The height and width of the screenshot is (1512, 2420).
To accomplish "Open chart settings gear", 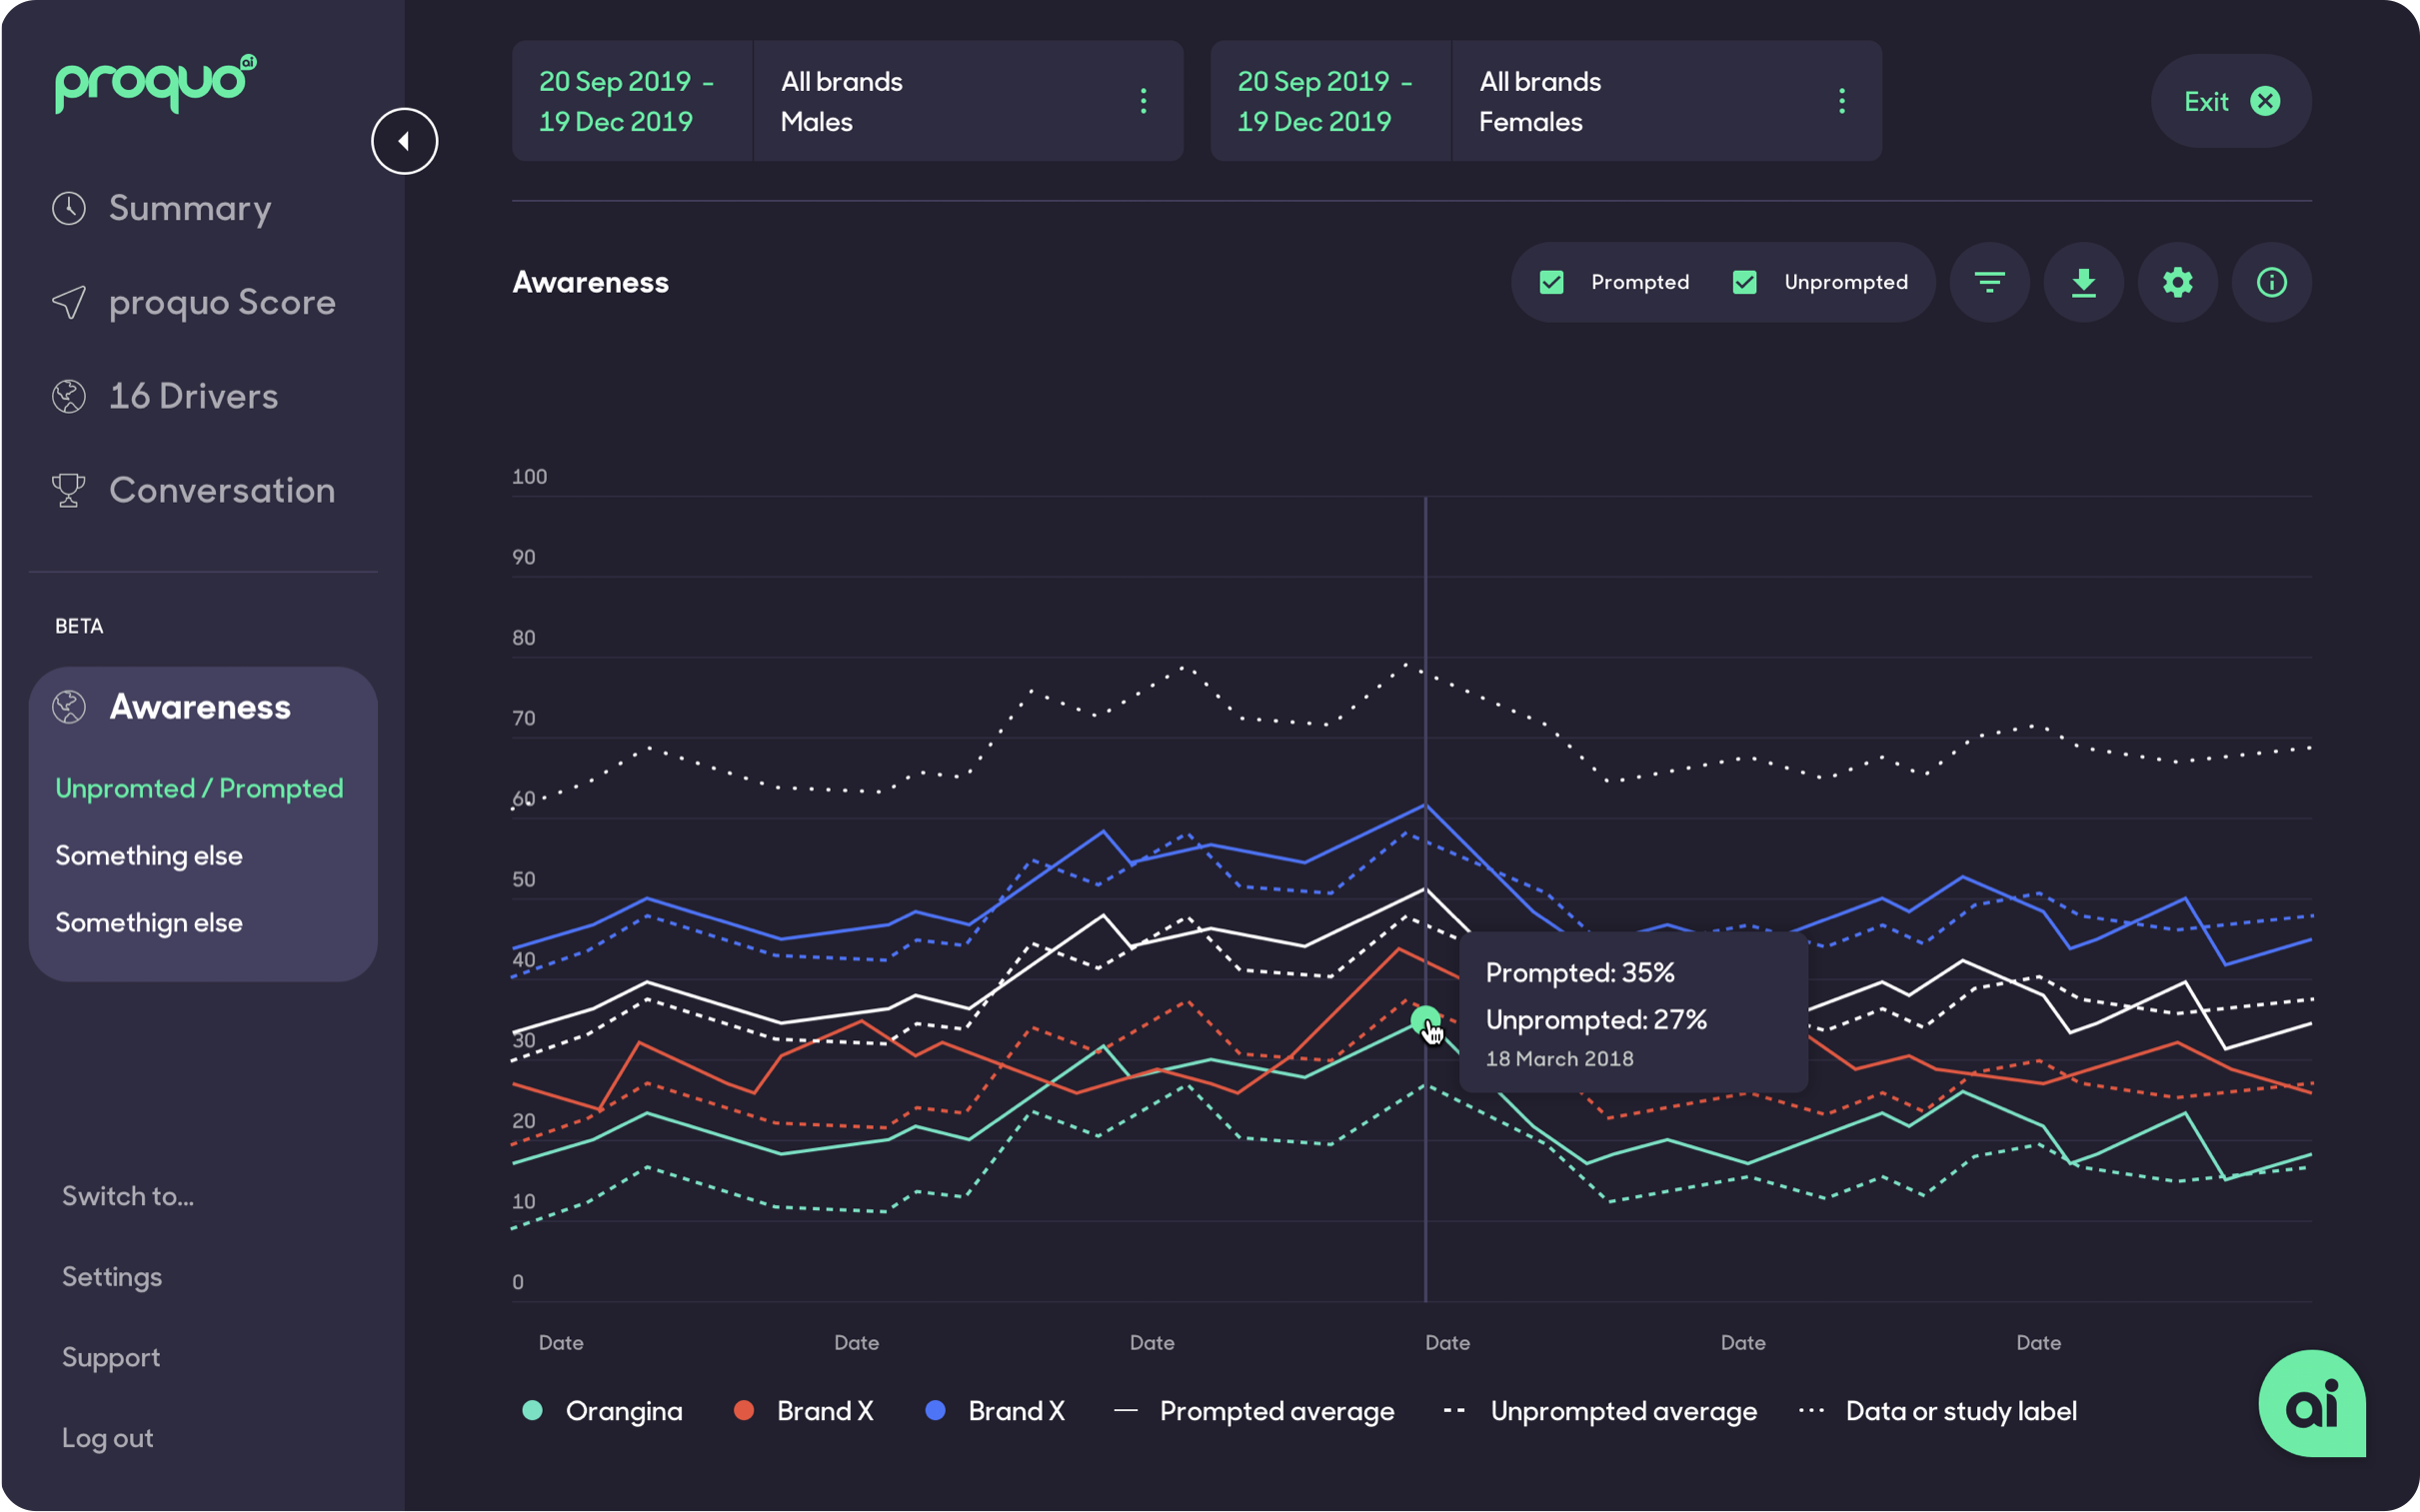I will tap(2177, 282).
